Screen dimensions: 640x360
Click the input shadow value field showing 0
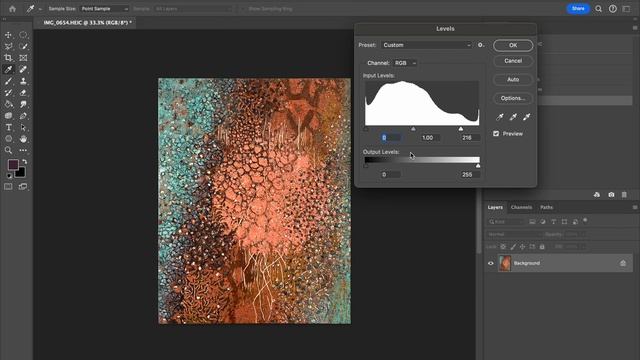coord(391,138)
